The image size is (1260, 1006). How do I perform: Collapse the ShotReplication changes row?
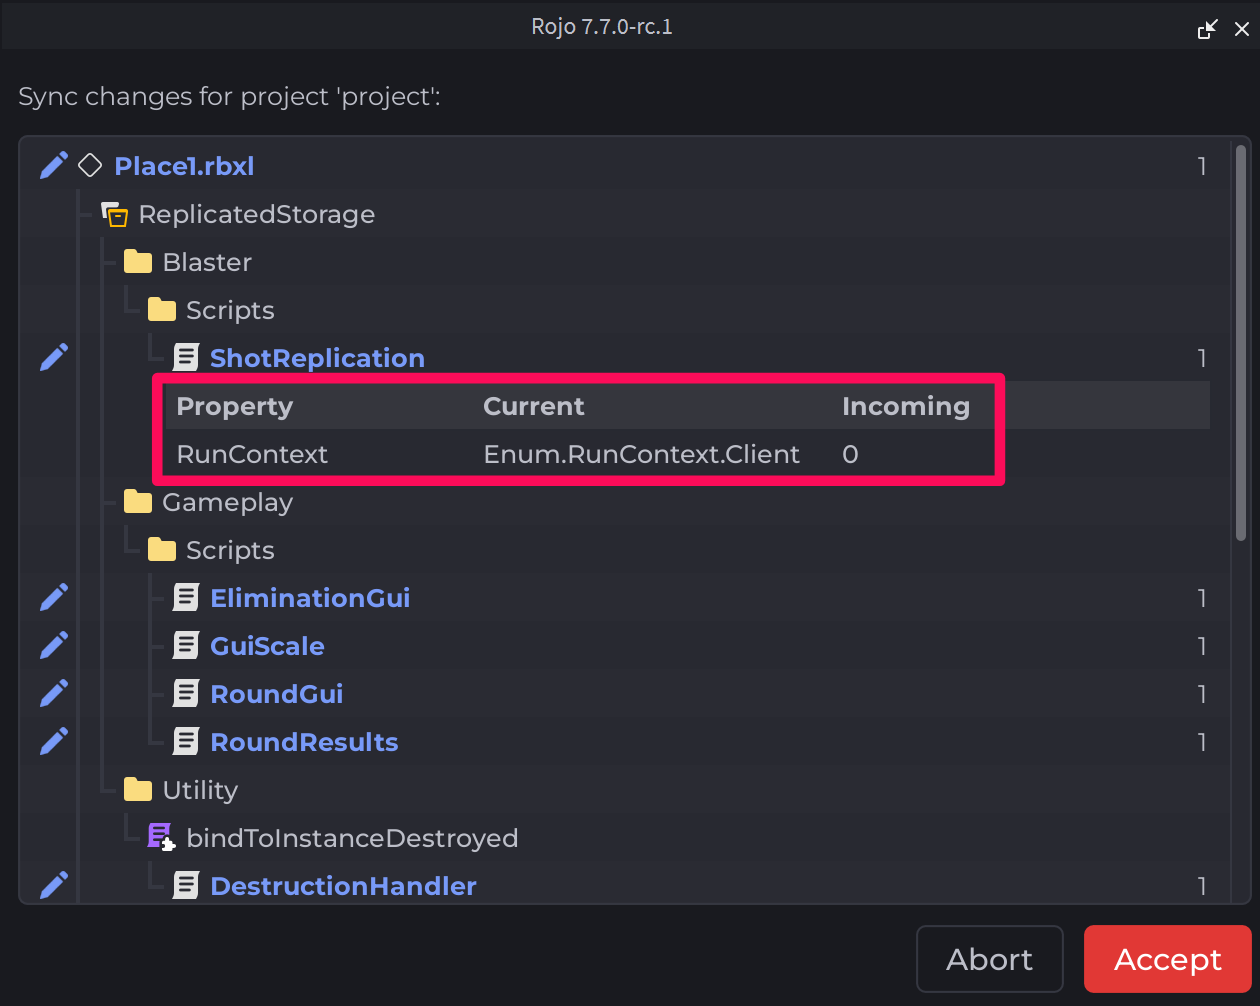pos(317,358)
